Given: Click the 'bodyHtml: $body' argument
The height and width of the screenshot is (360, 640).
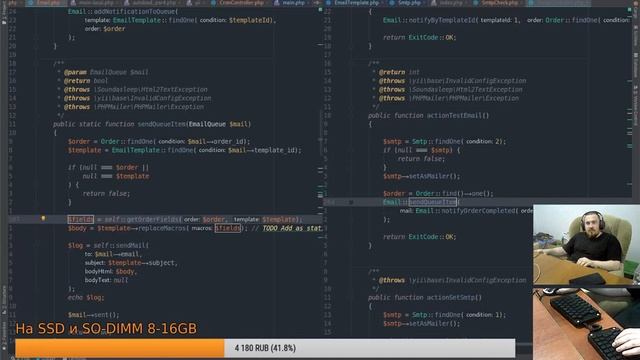Looking at the screenshot, I should point(109,271).
